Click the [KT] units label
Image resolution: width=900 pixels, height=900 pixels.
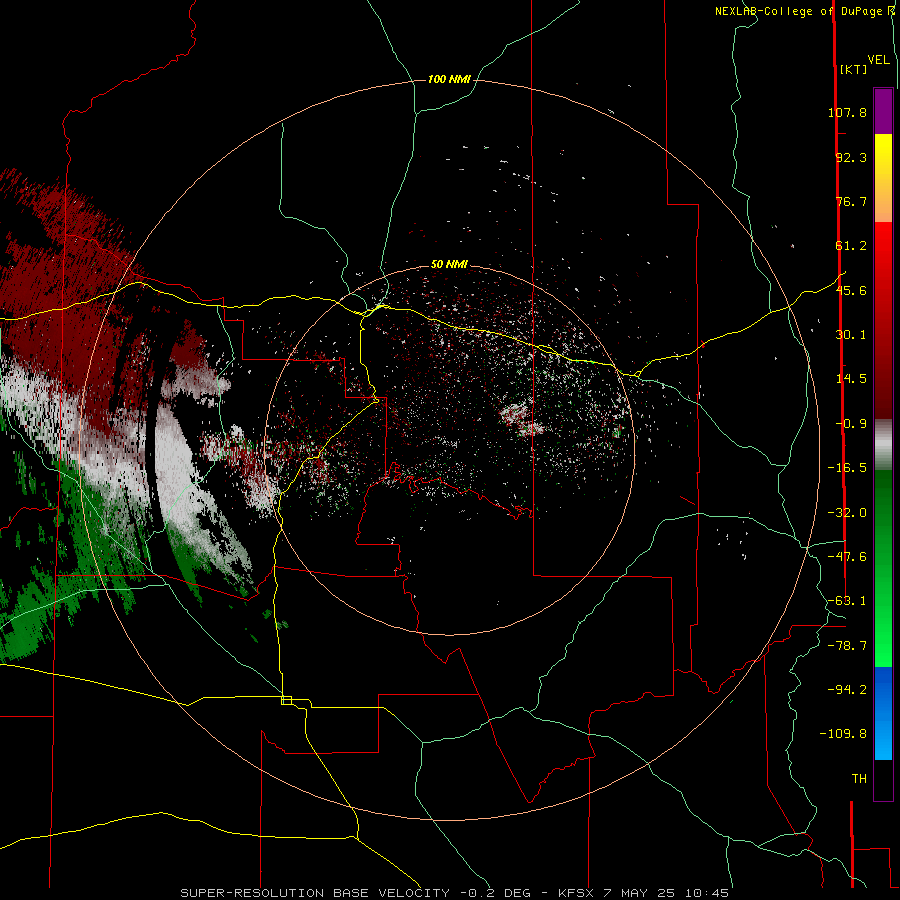[854, 69]
